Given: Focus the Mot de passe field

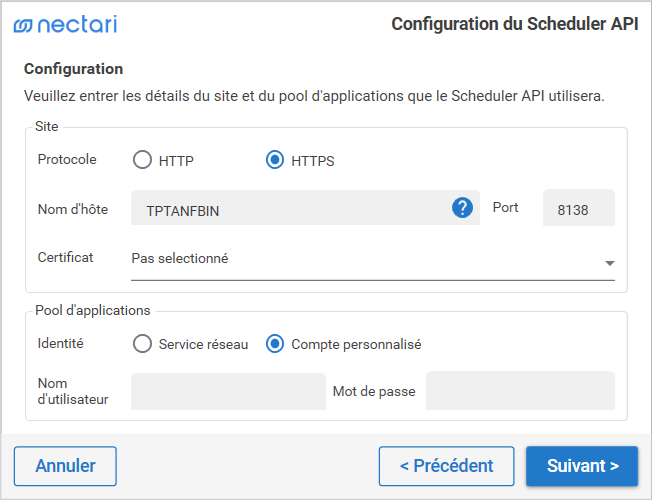Looking at the screenshot, I should coord(520,391).
